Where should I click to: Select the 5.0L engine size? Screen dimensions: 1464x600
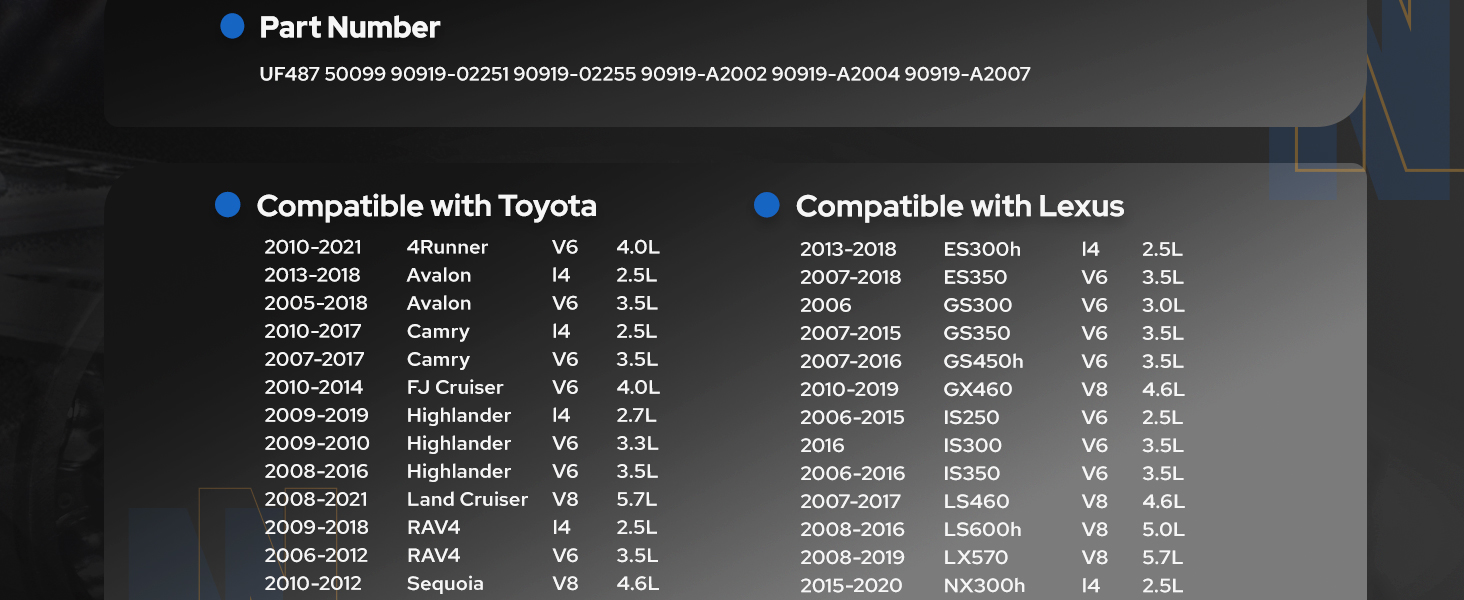(1163, 529)
